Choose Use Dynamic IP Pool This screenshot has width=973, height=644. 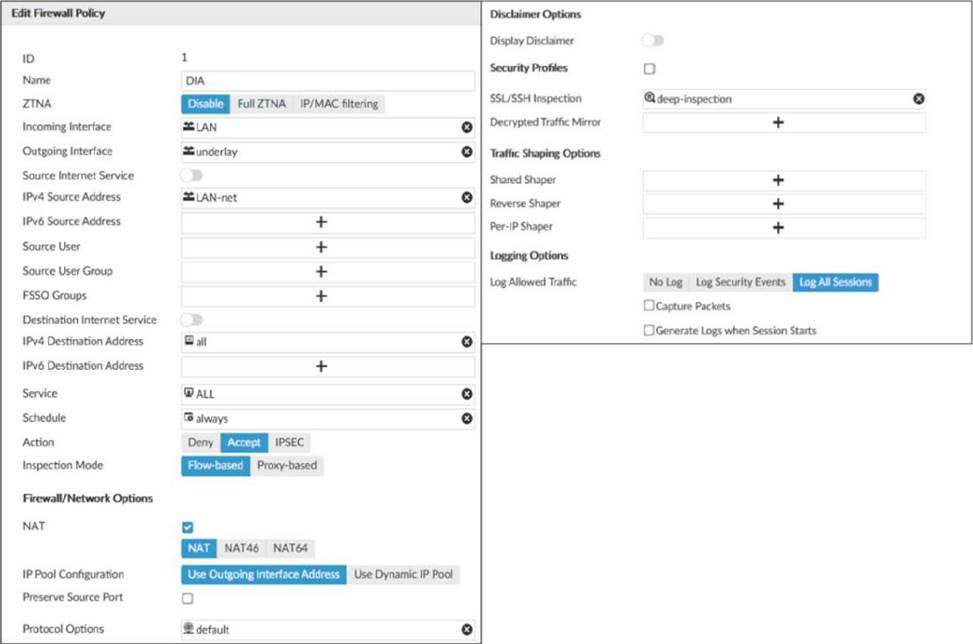click(x=403, y=575)
